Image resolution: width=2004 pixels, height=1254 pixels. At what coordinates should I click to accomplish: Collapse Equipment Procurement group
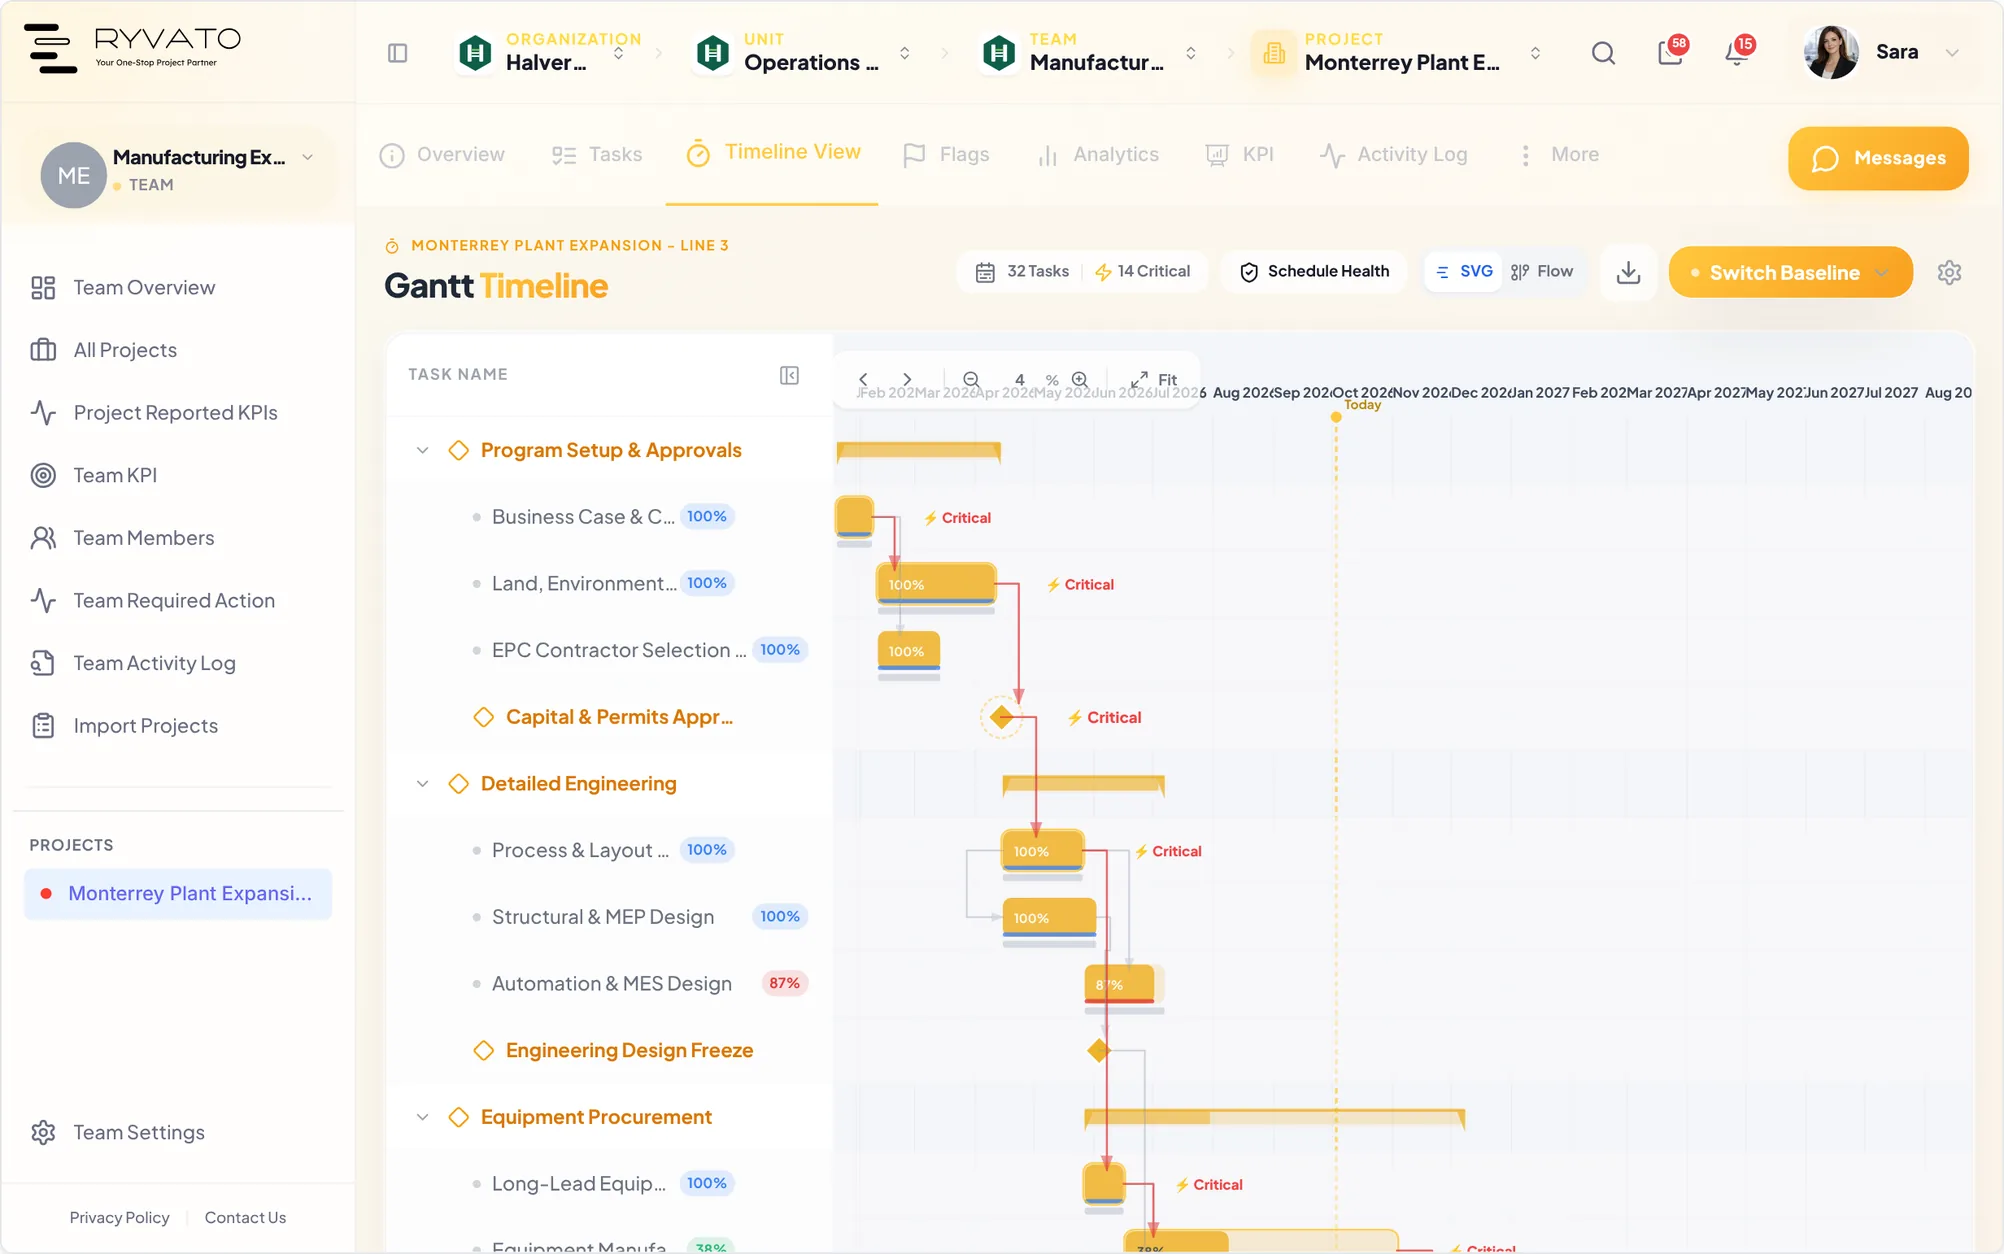coord(423,1117)
